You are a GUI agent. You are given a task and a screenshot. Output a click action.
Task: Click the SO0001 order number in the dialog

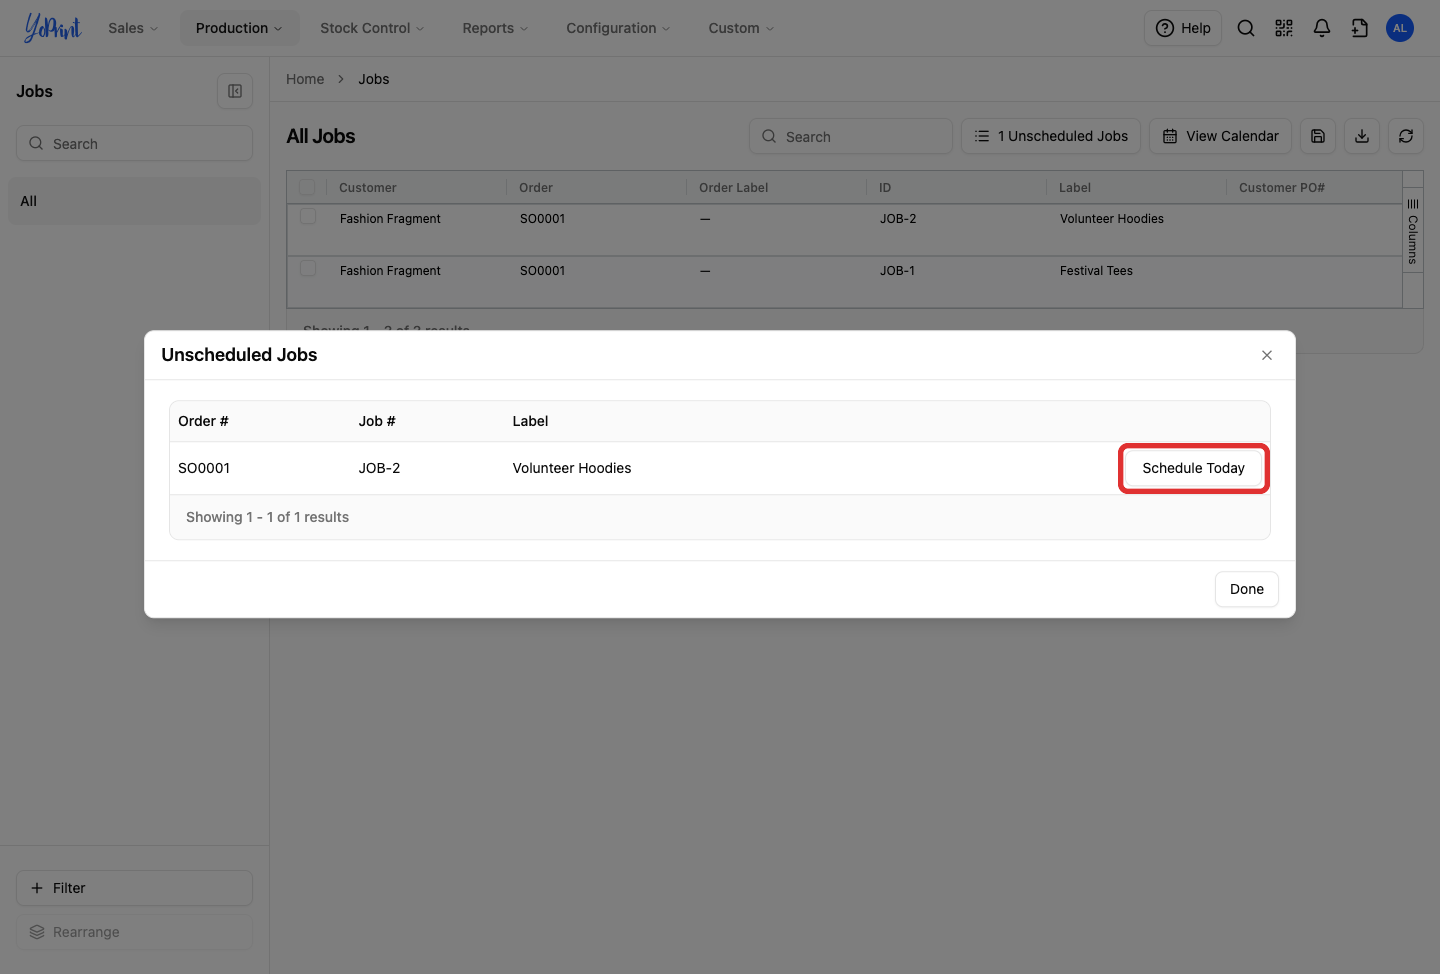click(204, 468)
